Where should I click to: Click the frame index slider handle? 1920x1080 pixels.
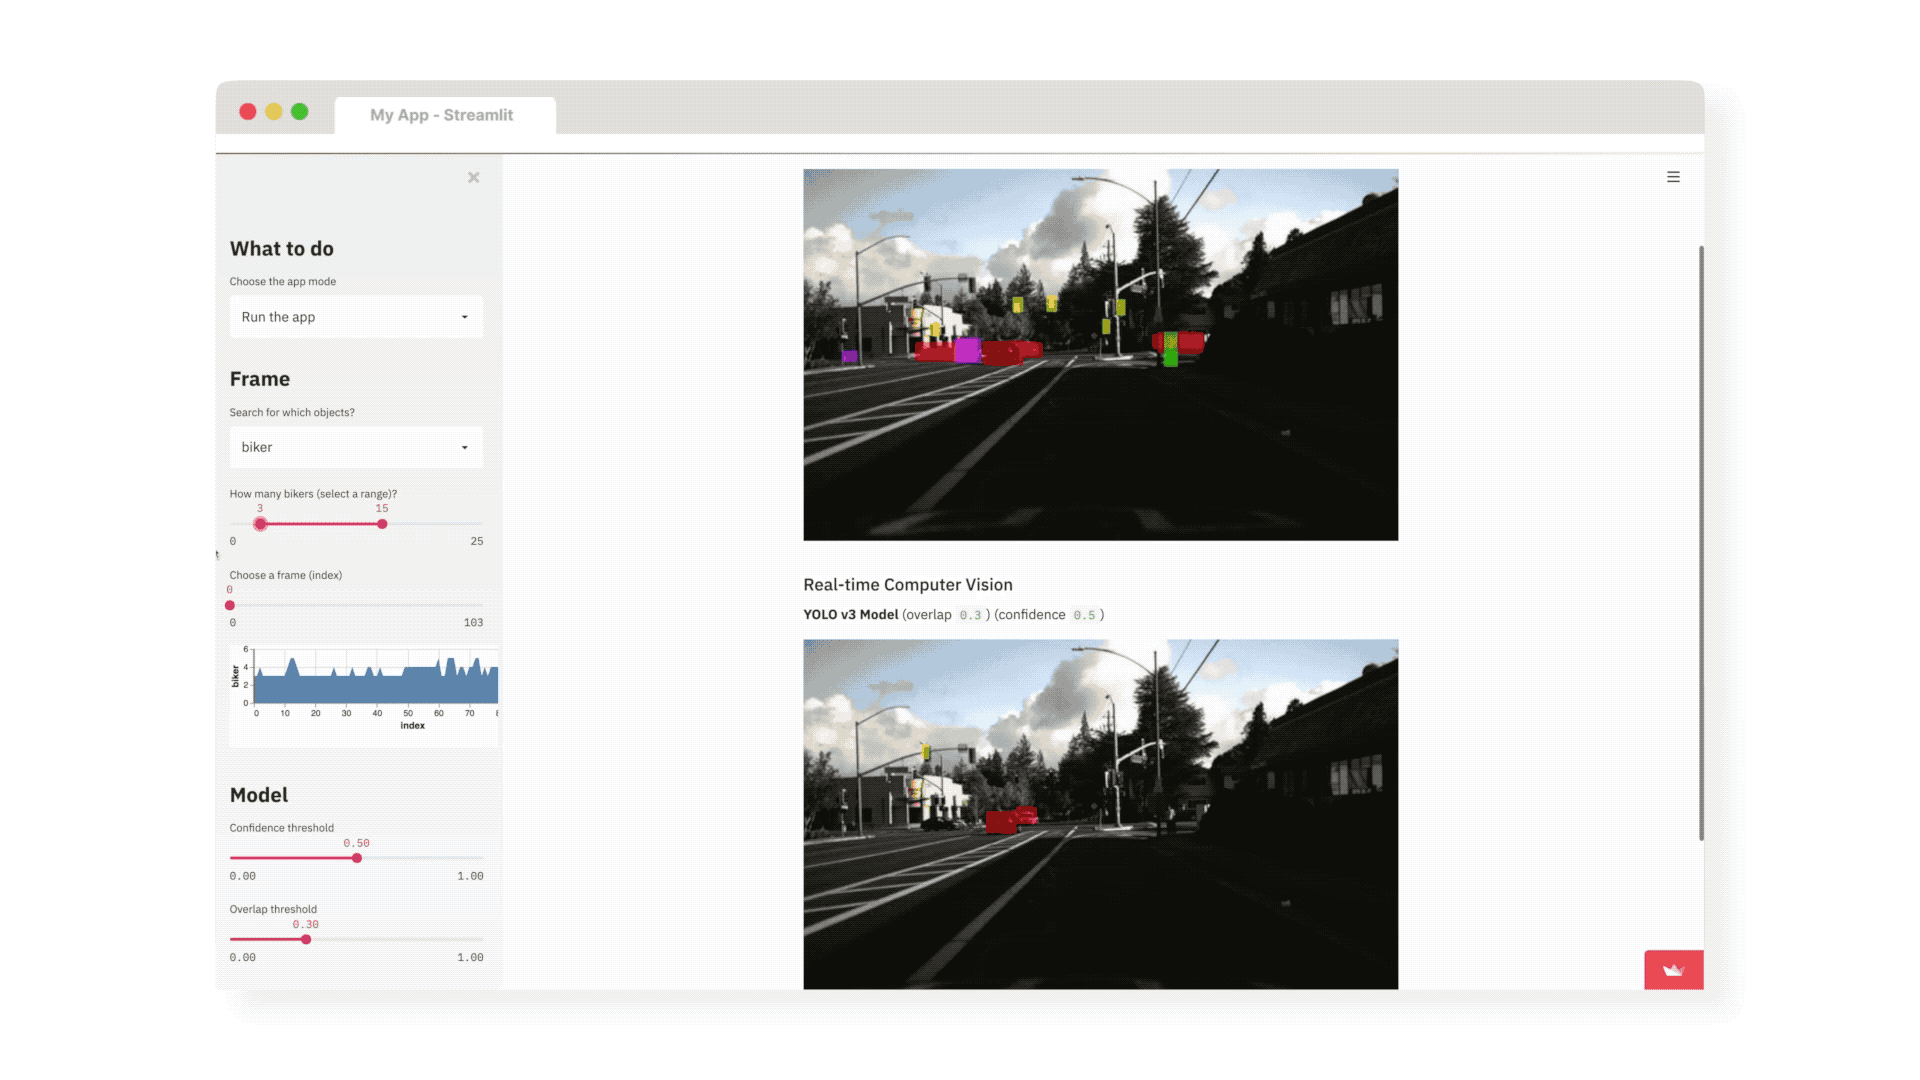coord(230,605)
